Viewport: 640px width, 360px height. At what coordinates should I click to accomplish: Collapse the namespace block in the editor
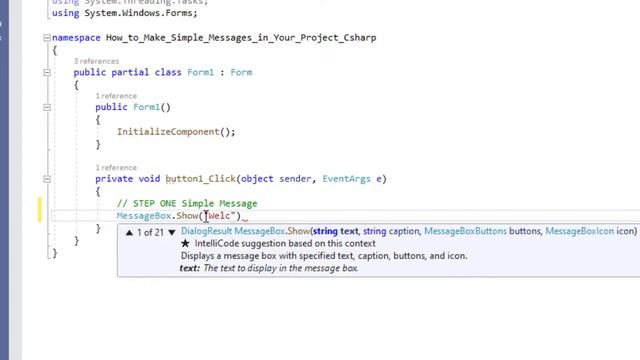tap(47, 38)
